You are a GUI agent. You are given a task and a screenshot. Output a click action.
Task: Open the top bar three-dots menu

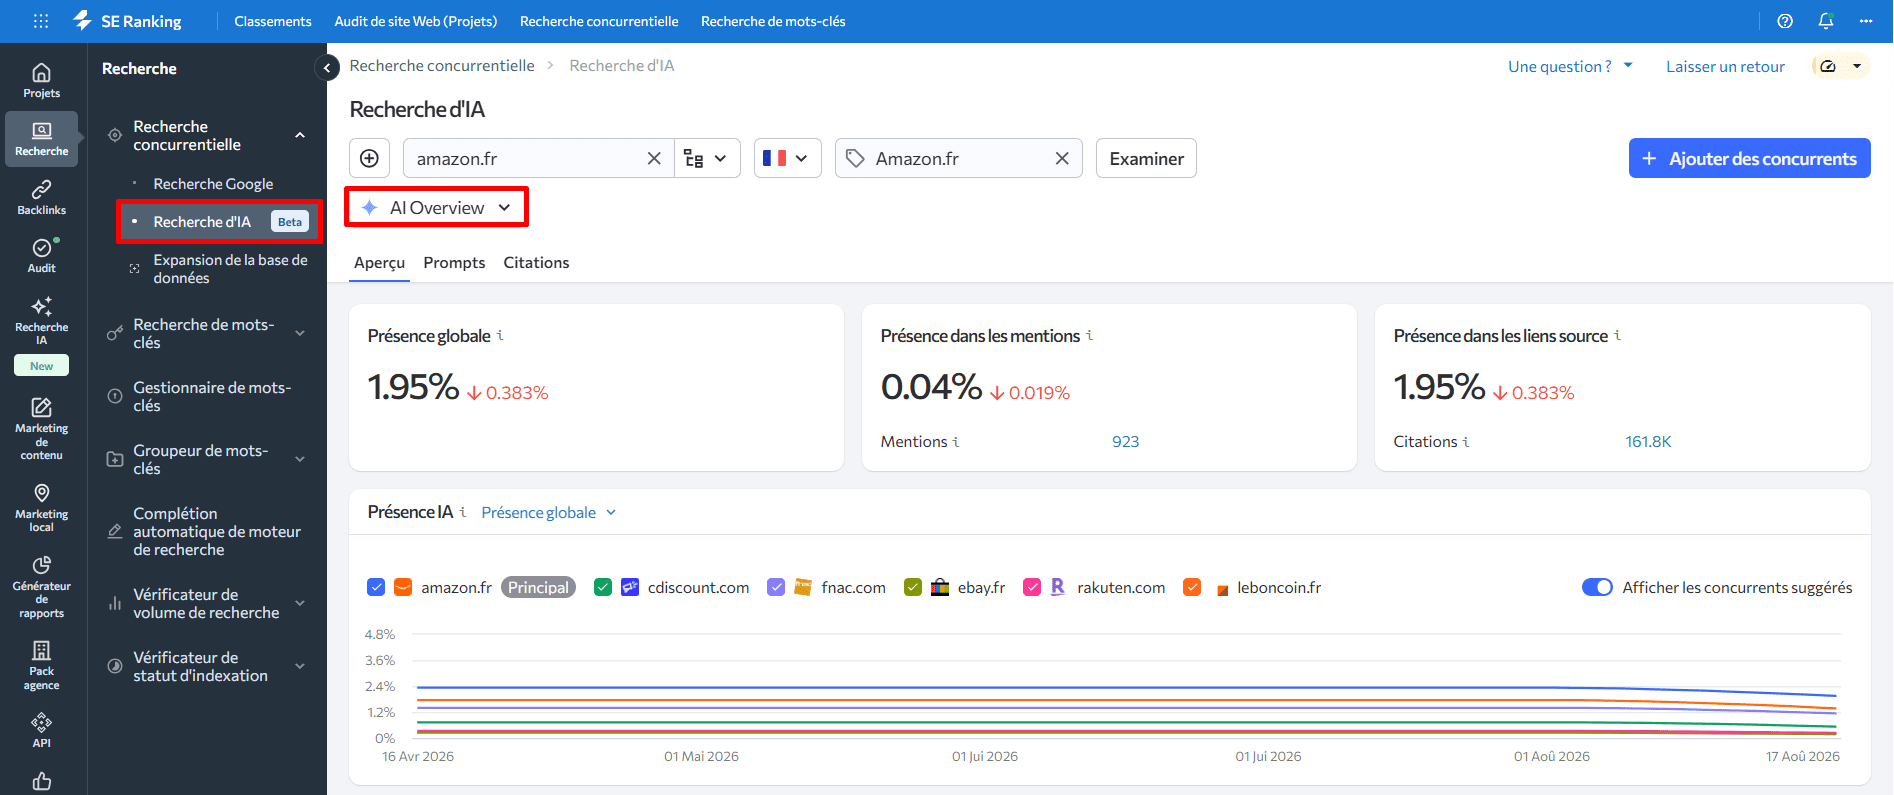point(1866,21)
